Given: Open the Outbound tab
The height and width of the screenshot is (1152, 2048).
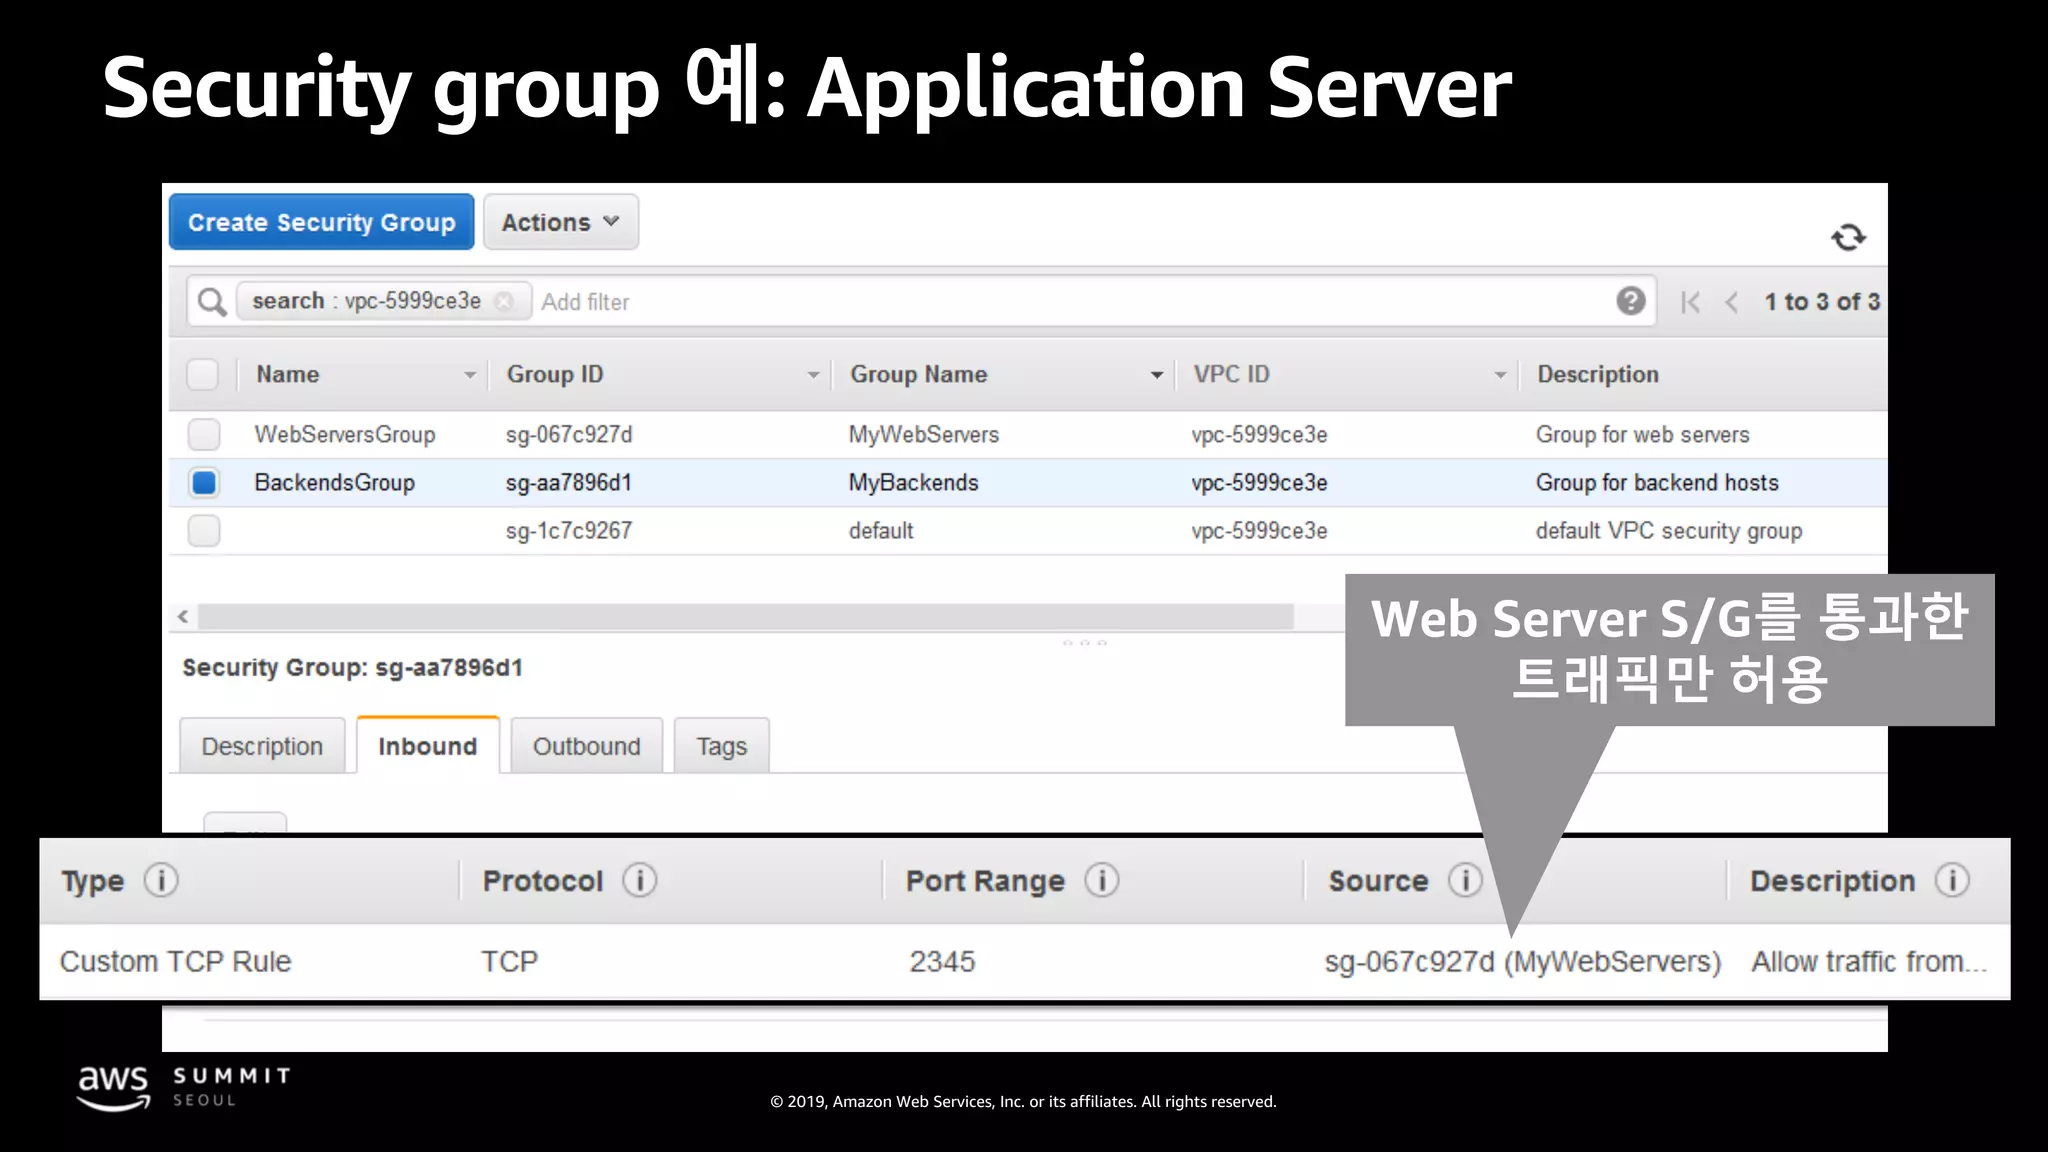Looking at the screenshot, I should coord(587,746).
